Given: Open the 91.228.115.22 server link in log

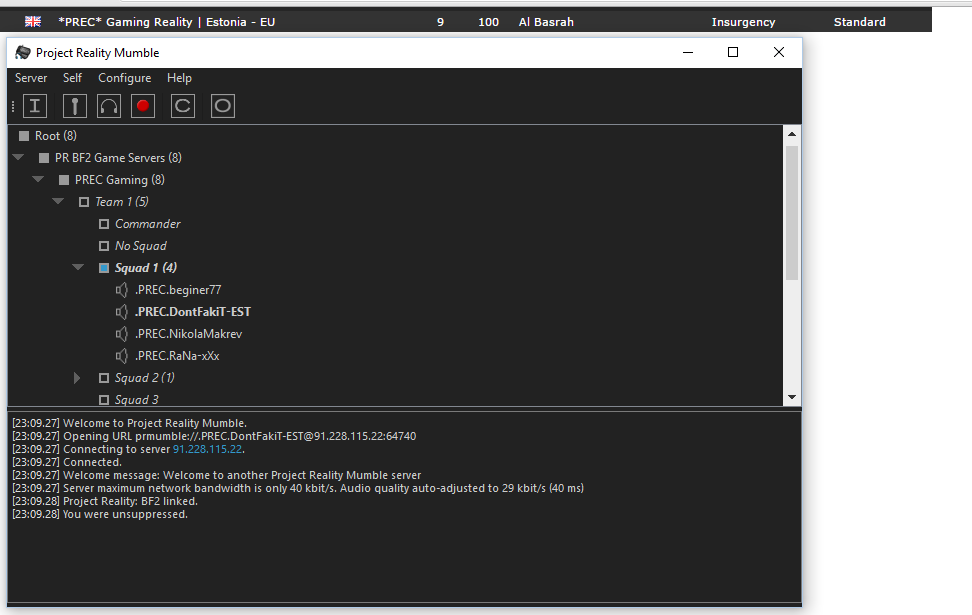Looking at the screenshot, I should (x=207, y=449).
